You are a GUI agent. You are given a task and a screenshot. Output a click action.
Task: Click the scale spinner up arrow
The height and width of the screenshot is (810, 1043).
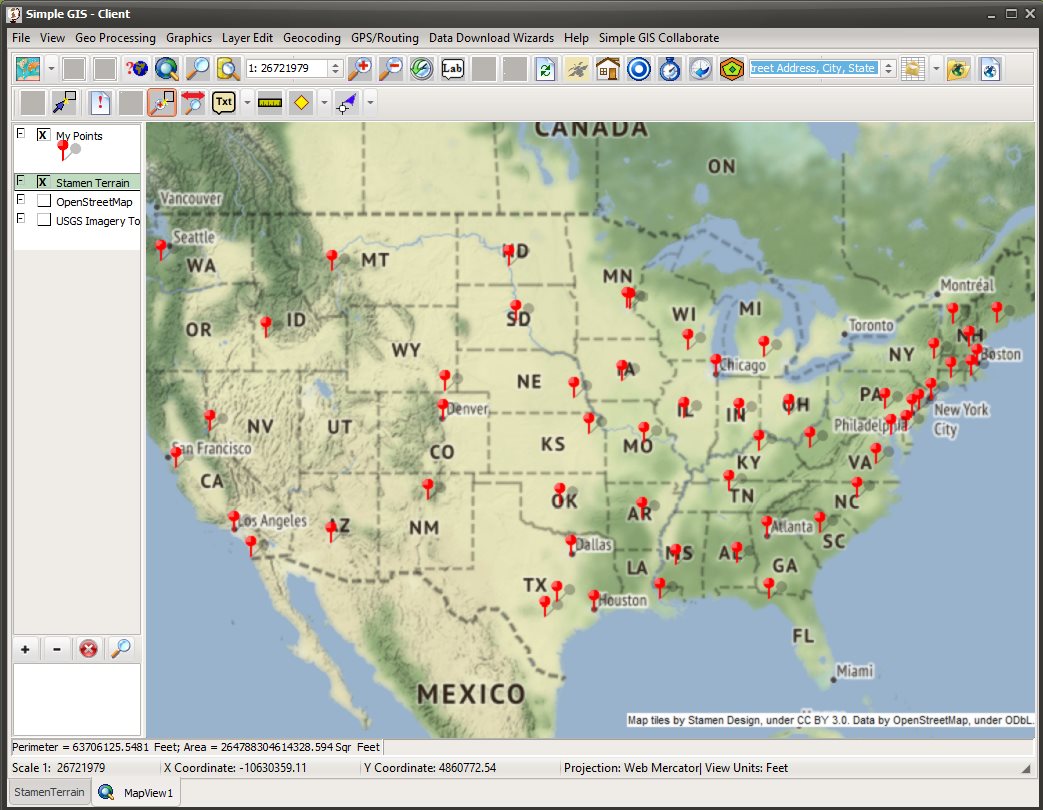pos(336,64)
